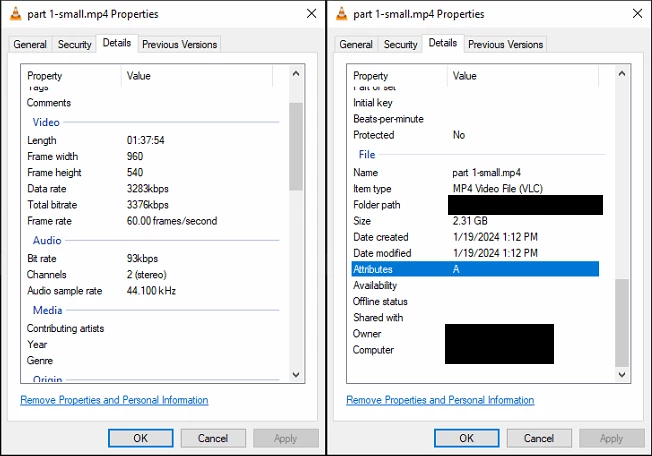Select the Frame height value 540
652x456 pixels.
coord(135,173)
